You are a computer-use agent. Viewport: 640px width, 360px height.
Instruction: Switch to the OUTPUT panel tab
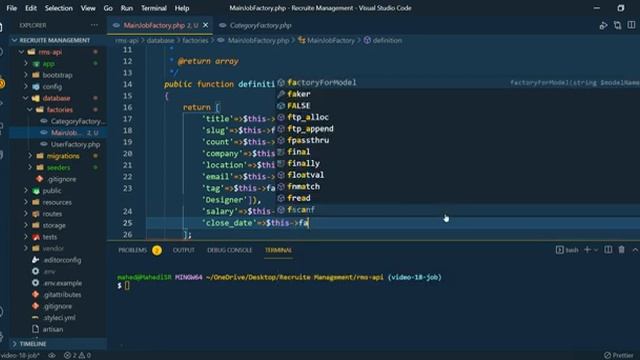pyautogui.click(x=183, y=250)
